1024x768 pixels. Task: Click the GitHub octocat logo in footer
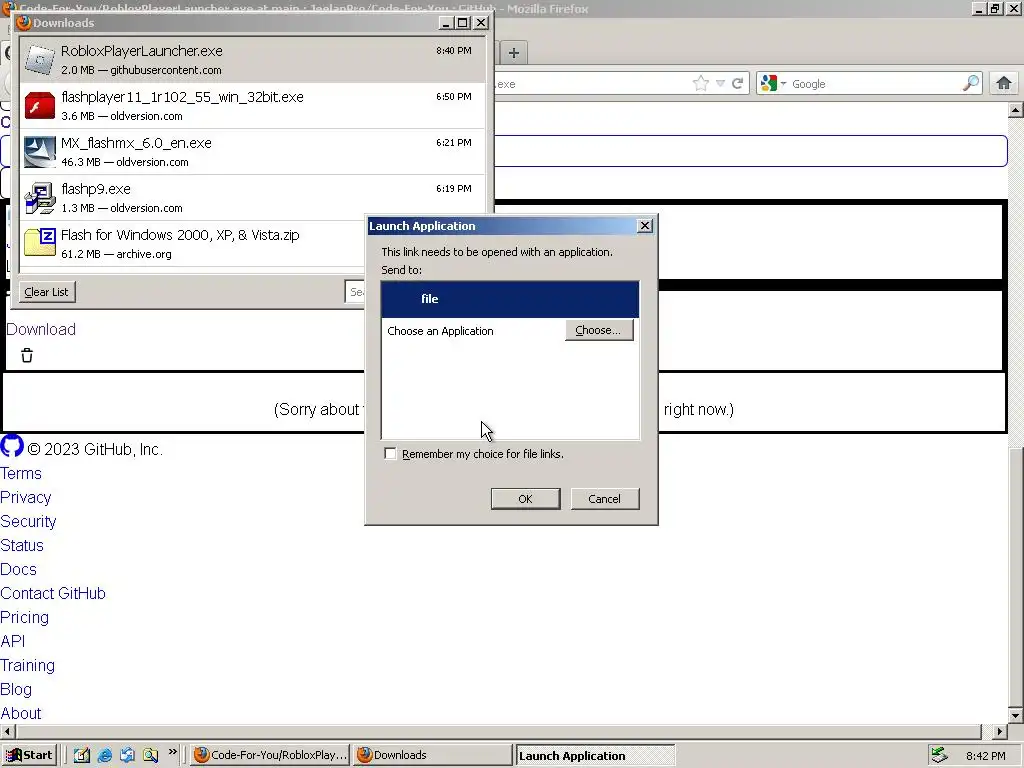[12, 447]
